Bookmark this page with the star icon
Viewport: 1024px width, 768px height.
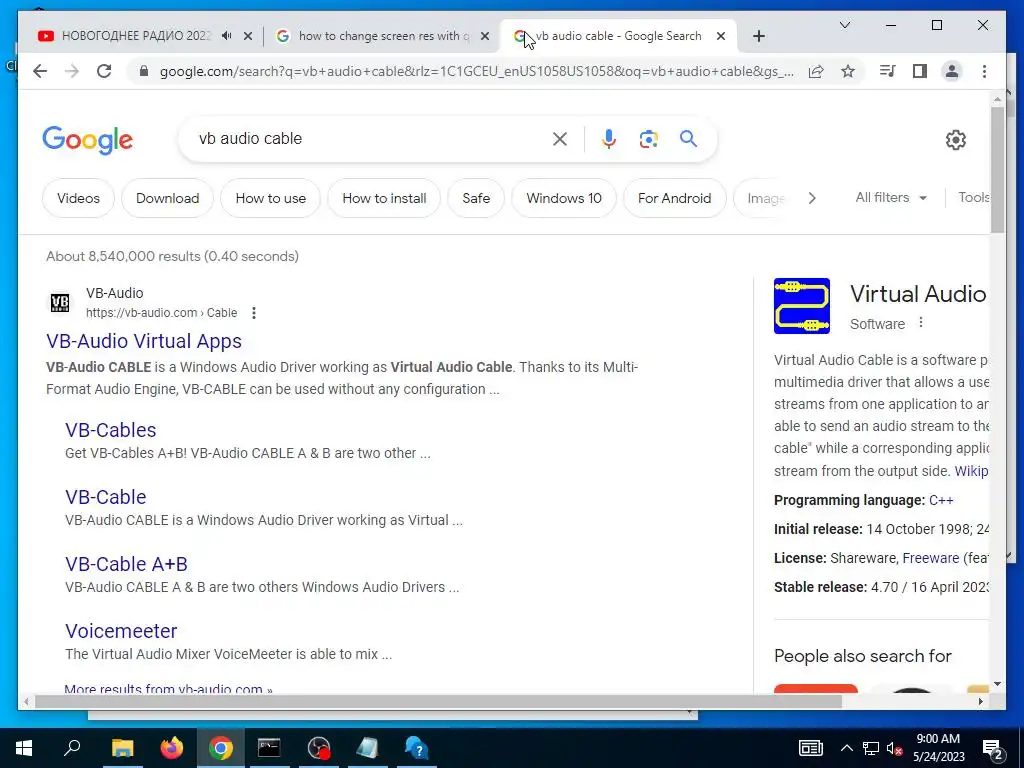[x=848, y=71]
